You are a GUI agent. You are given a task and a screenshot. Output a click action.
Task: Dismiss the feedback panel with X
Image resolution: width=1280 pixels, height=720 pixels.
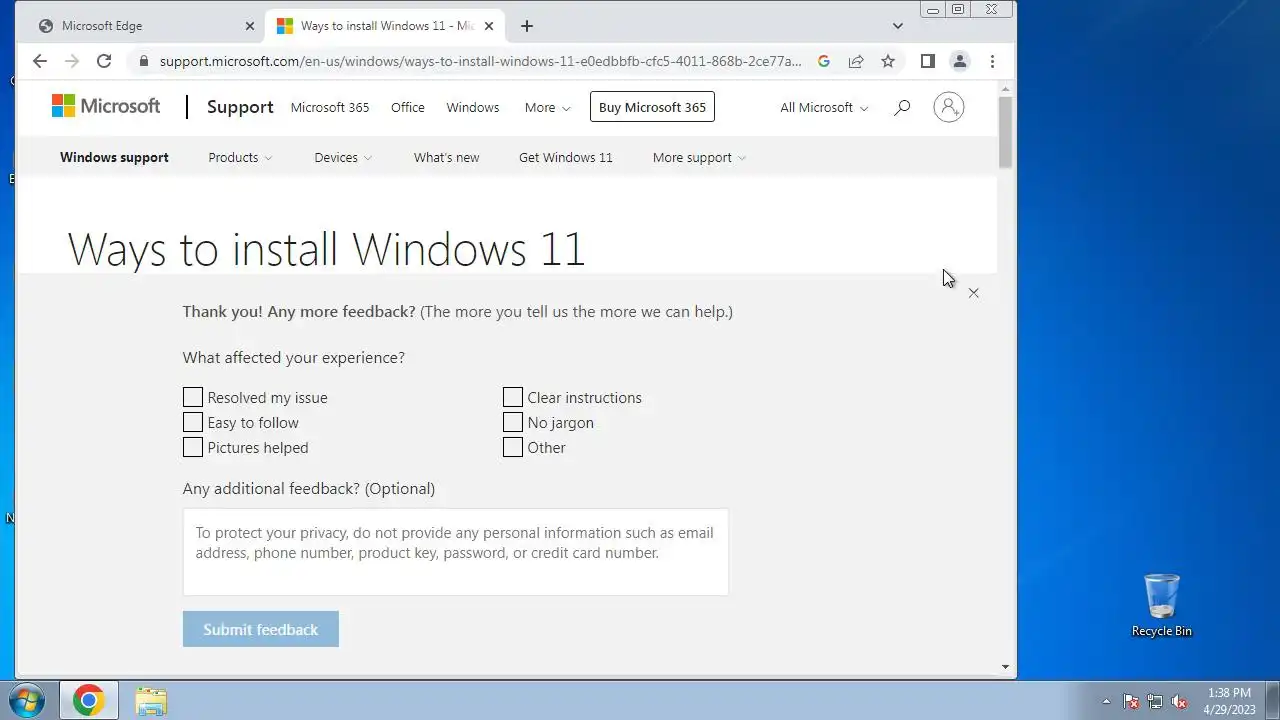(x=973, y=293)
